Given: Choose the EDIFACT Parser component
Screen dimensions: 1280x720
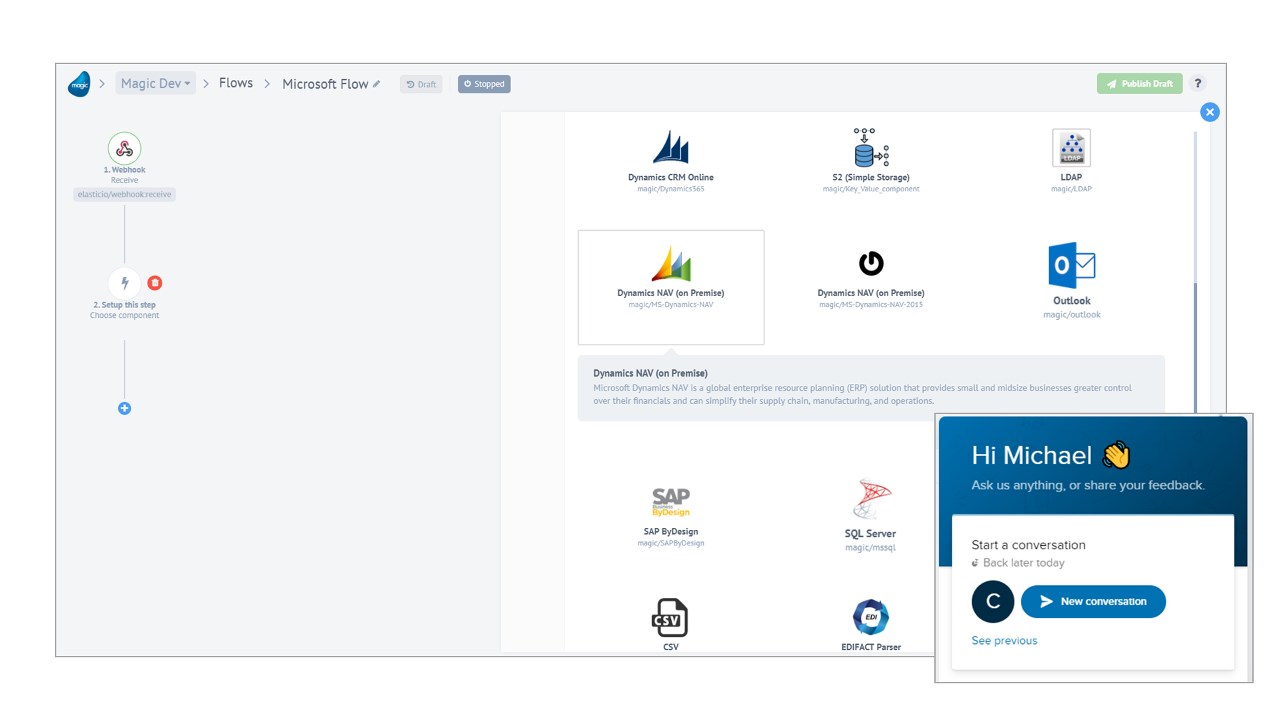Looking at the screenshot, I should (x=871, y=625).
